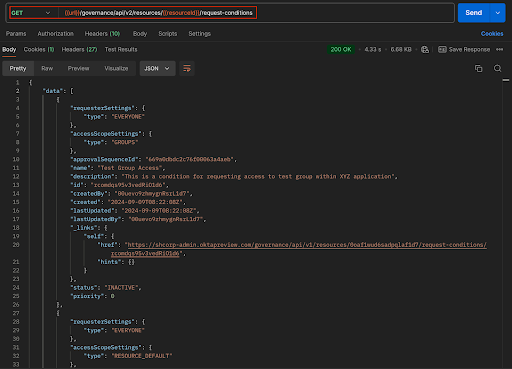Open the Send options dropdown arrow
512x369 pixels.
(498, 13)
